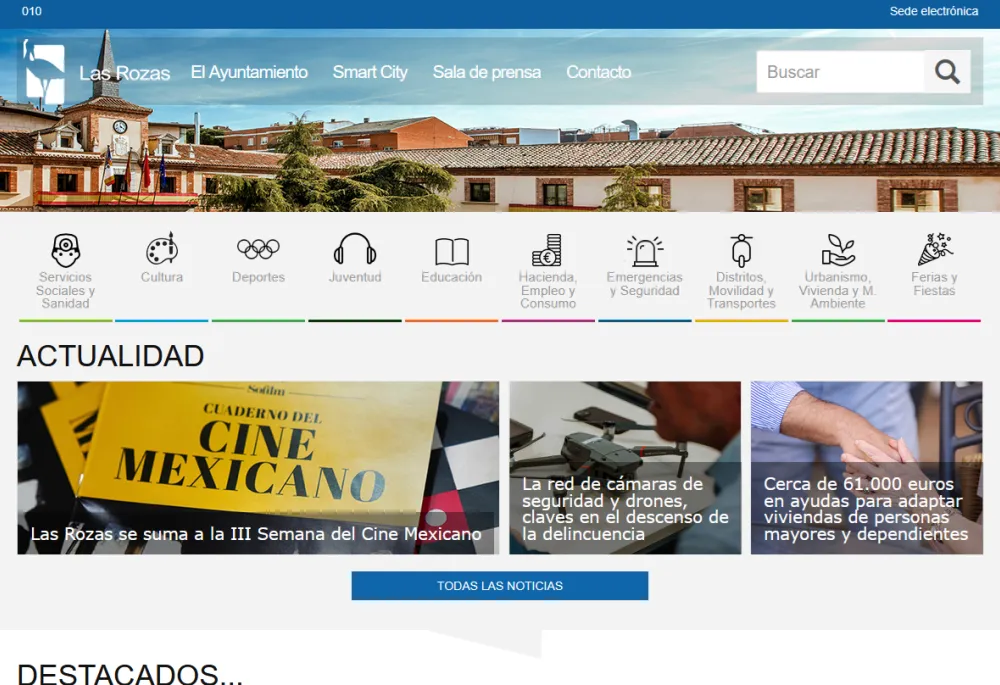This screenshot has width=1000, height=685.
Task: Click the DESTACADOS section heading
Action: 130,674
